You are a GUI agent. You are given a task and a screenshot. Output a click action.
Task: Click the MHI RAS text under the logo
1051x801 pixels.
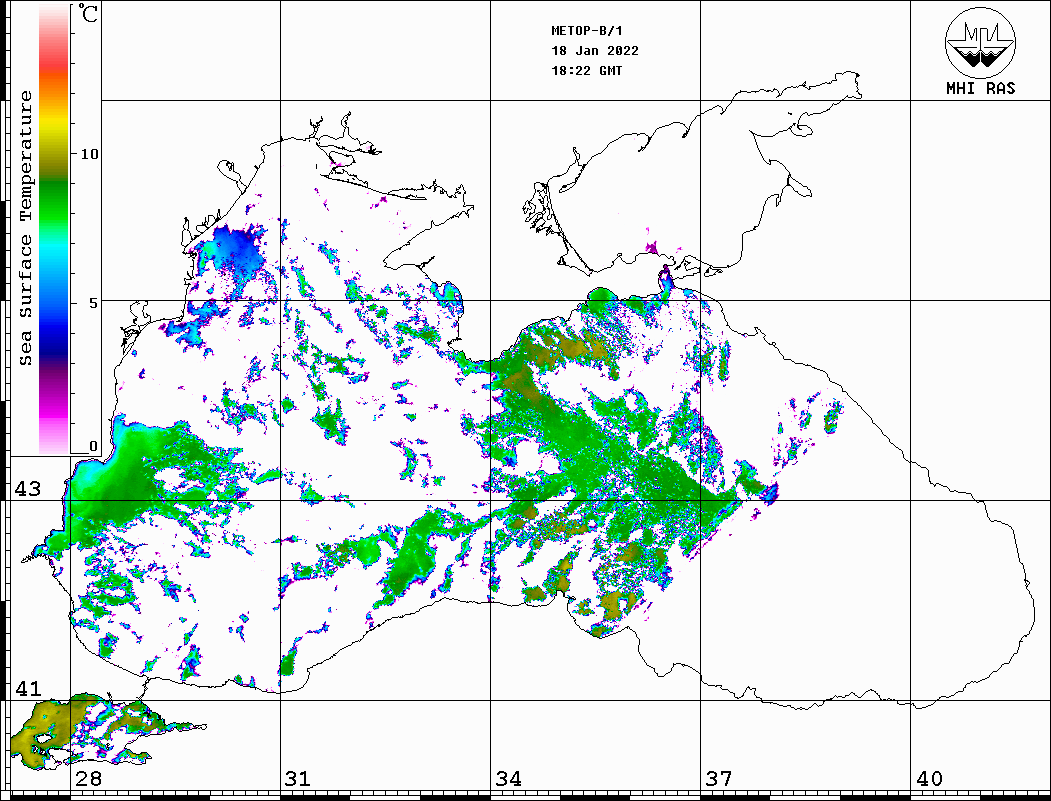[x=980, y=88]
